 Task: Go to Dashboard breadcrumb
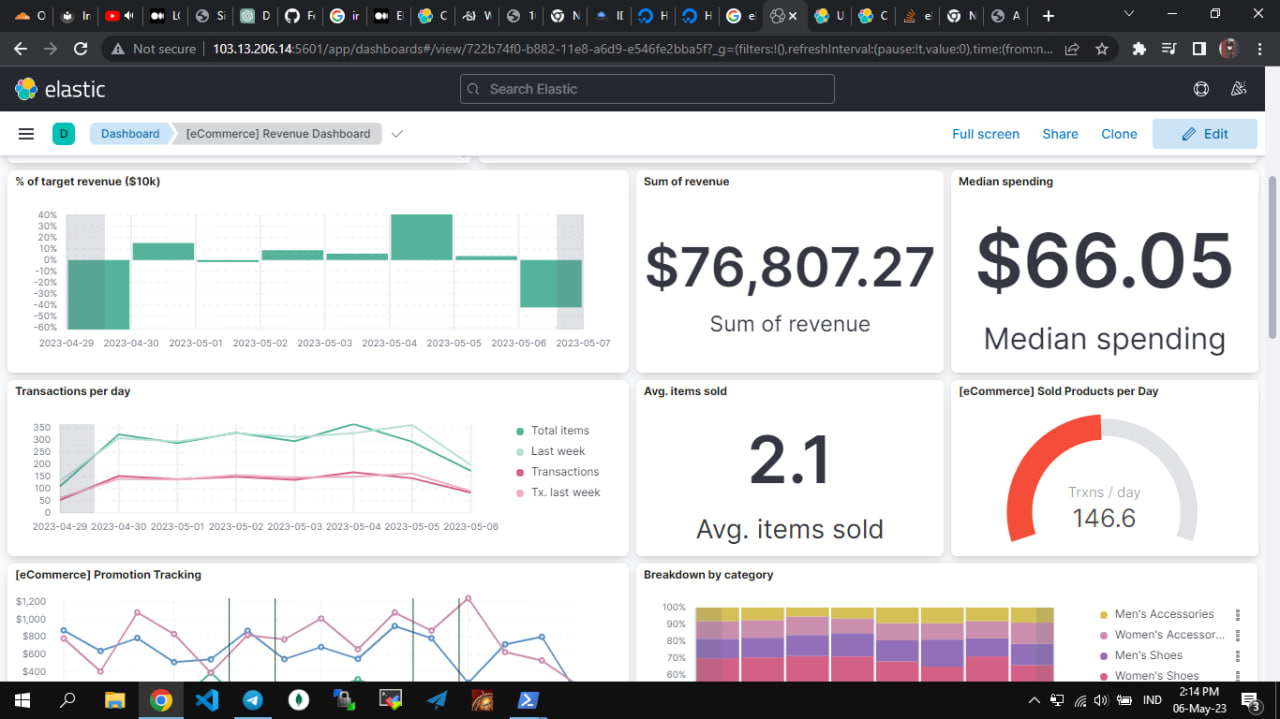(130, 134)
